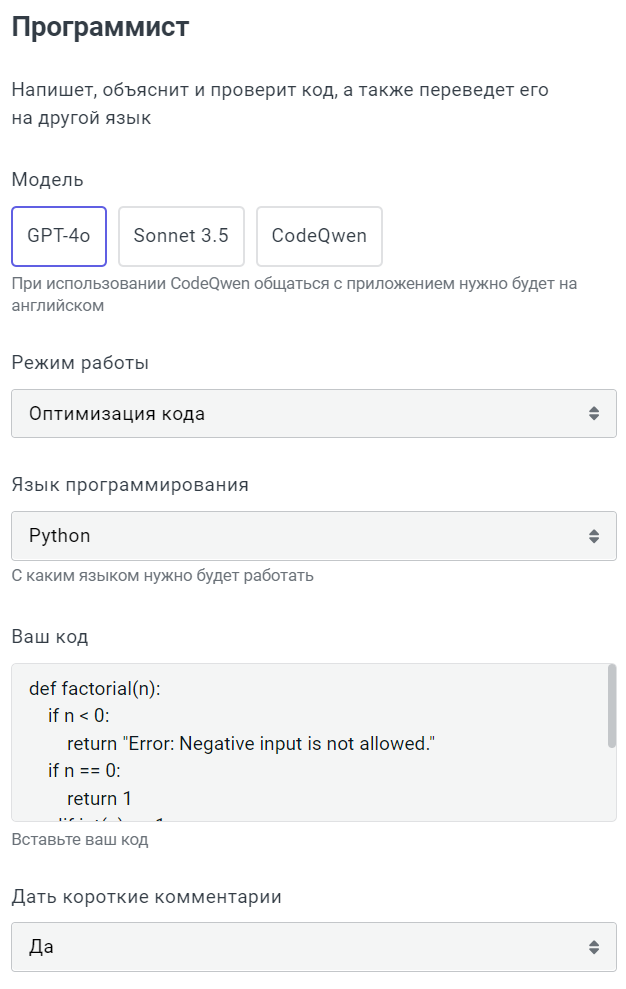Click the arrows icon in 'Да' select
The height and width of the screenshot is (989, 626).
point(594,946)
